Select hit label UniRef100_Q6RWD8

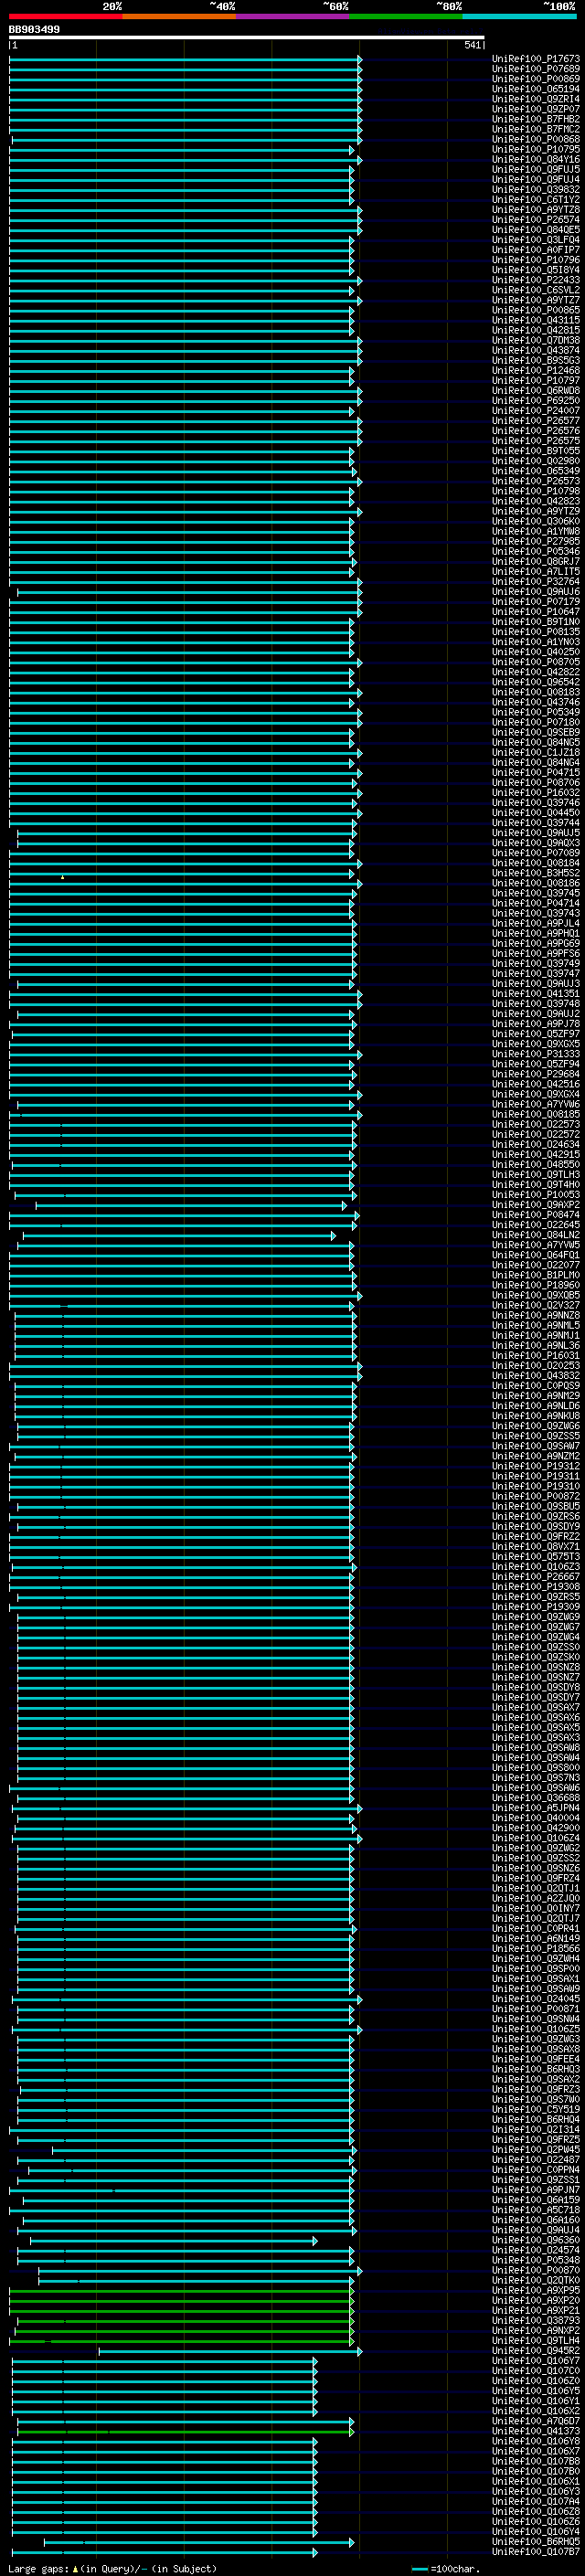[x=536, y=391]
